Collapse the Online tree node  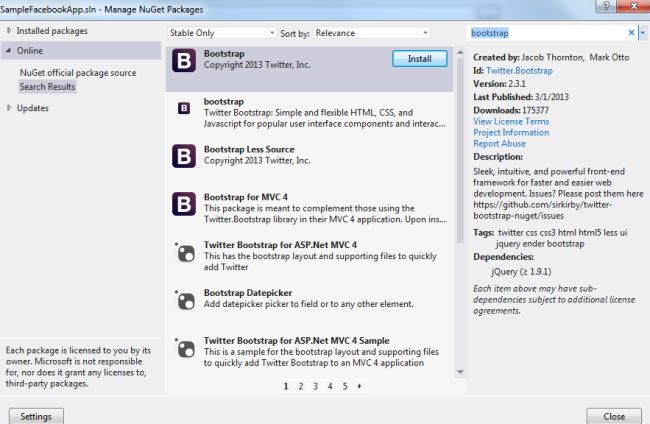click(x=8, y=50)
